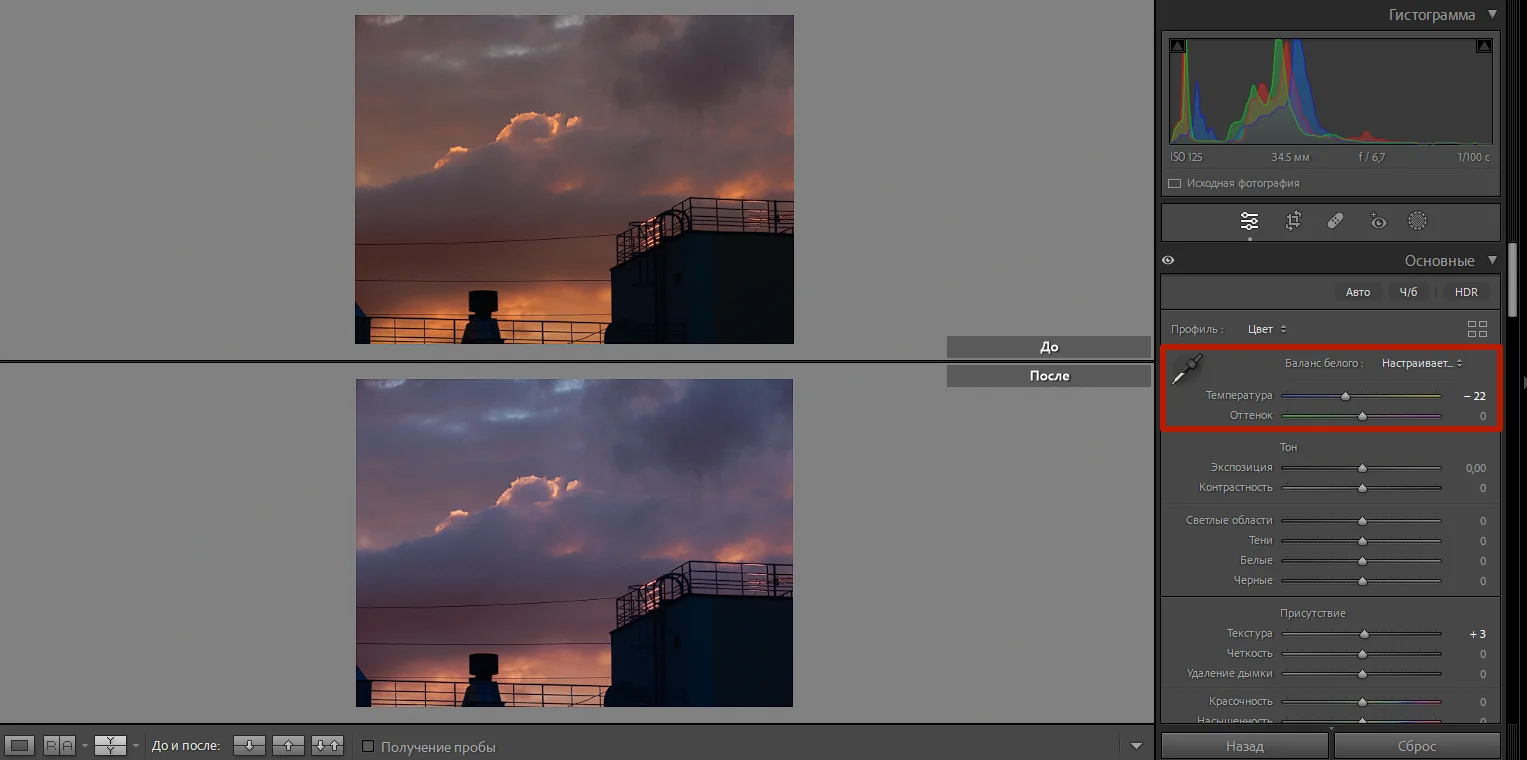Click the HDR button
The height and width of the screenshot is (760, 1527).
1466,292
